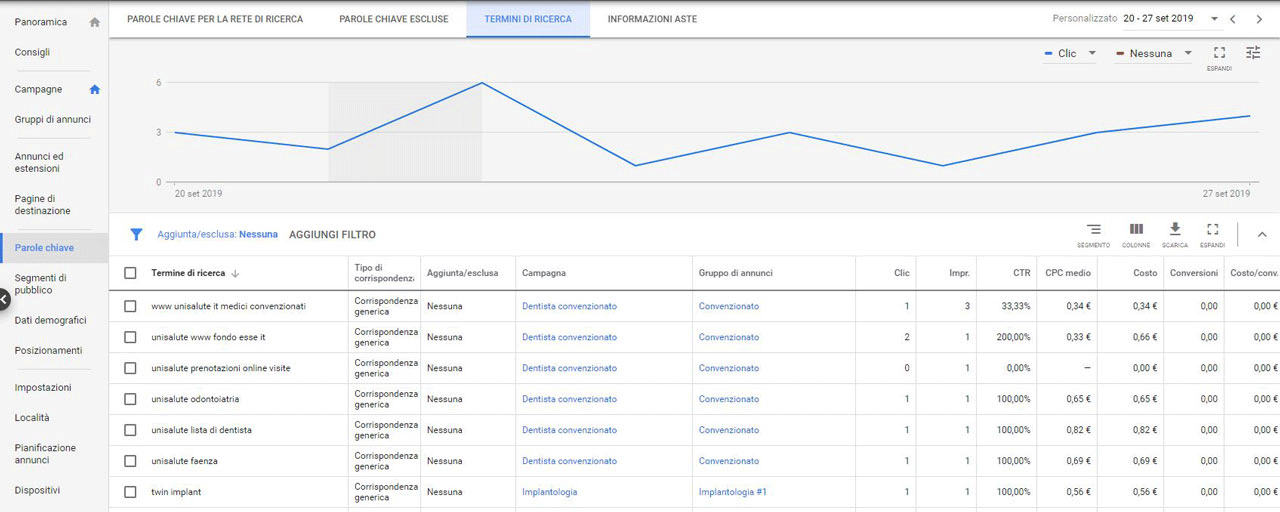Screen dimensions: 1280x512
Task: Check the unisalute faenza row
Action: 130,461
